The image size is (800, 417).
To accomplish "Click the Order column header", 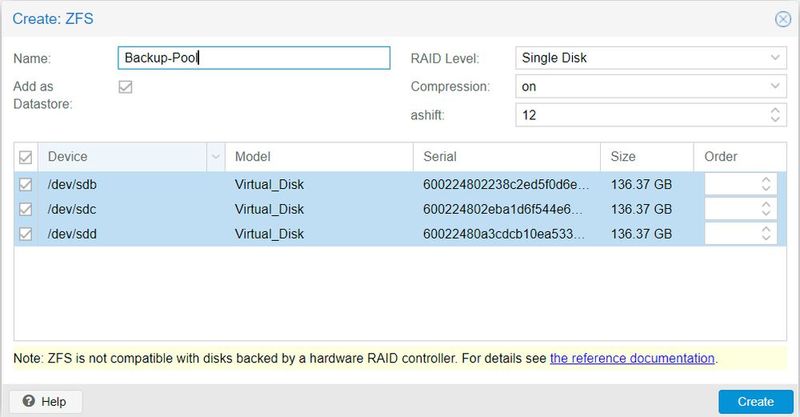I will click(740, 157).
